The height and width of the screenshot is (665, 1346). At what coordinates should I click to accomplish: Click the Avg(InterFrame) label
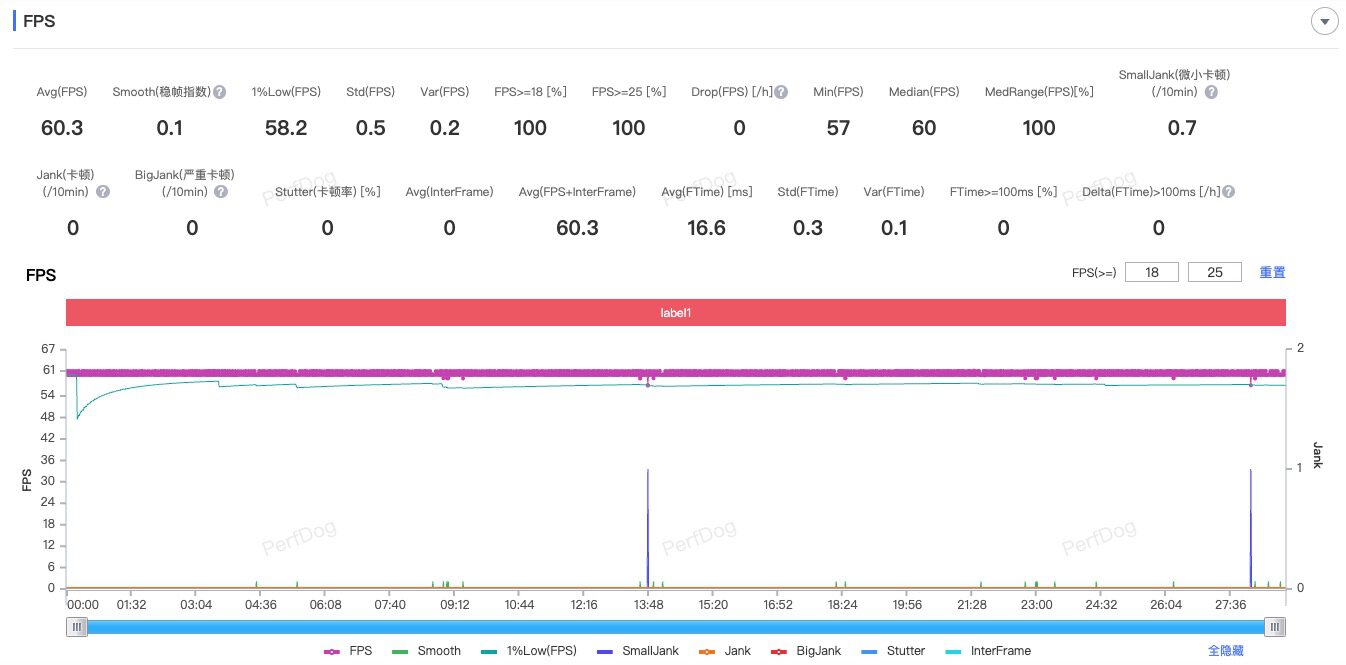[x=449, y=192]
